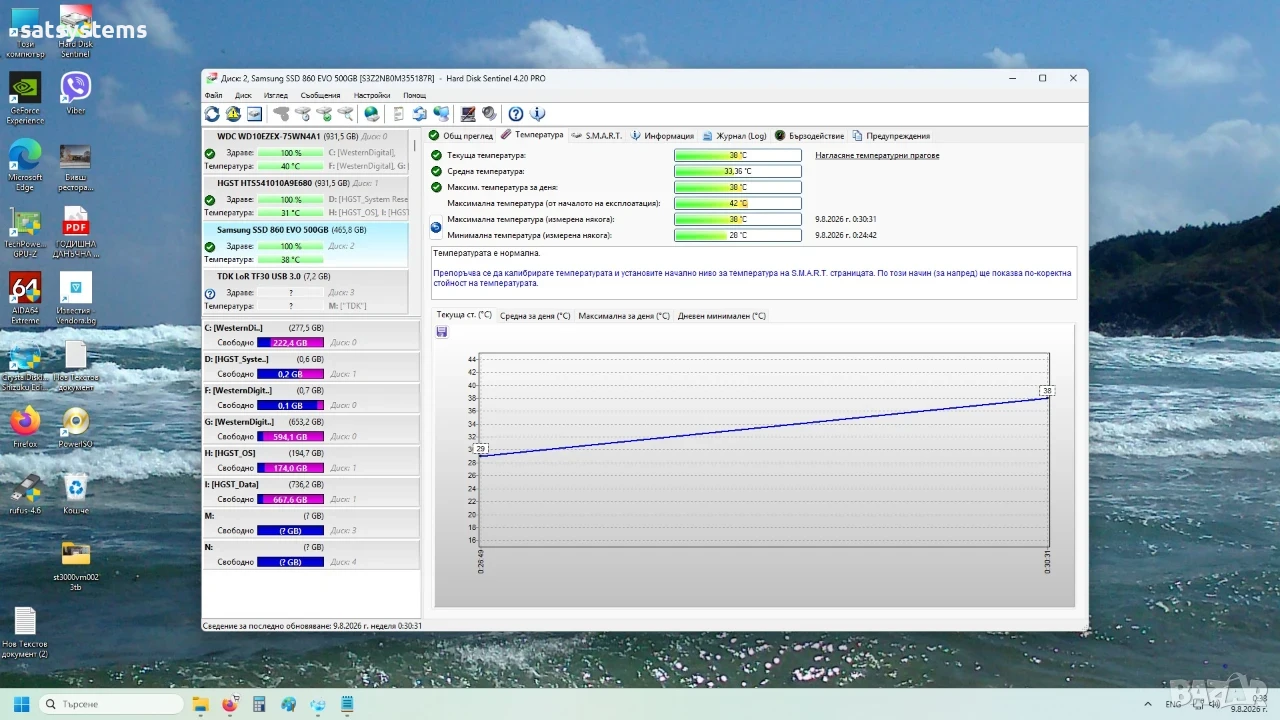Screen dimensions: 1280x720
Task: Click the blue question mark help icon
Action: (516, 114)
